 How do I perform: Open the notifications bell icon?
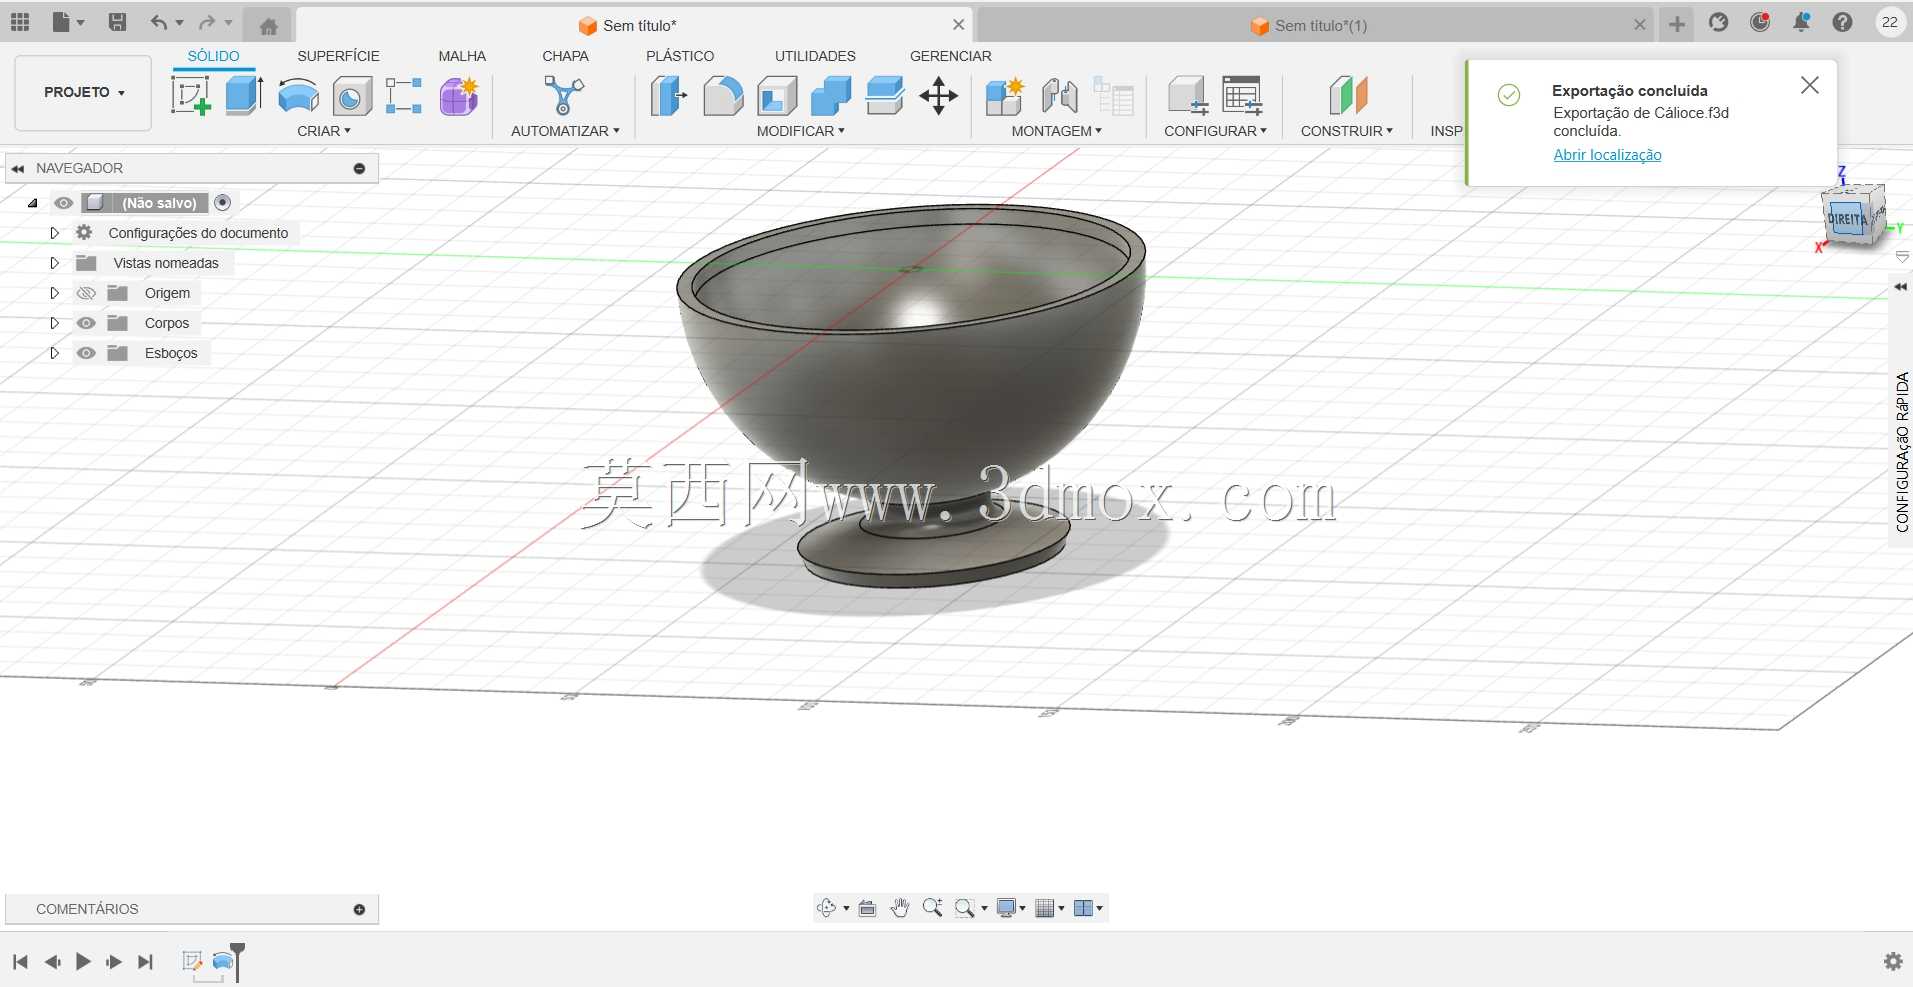(x=1801, y=22)
